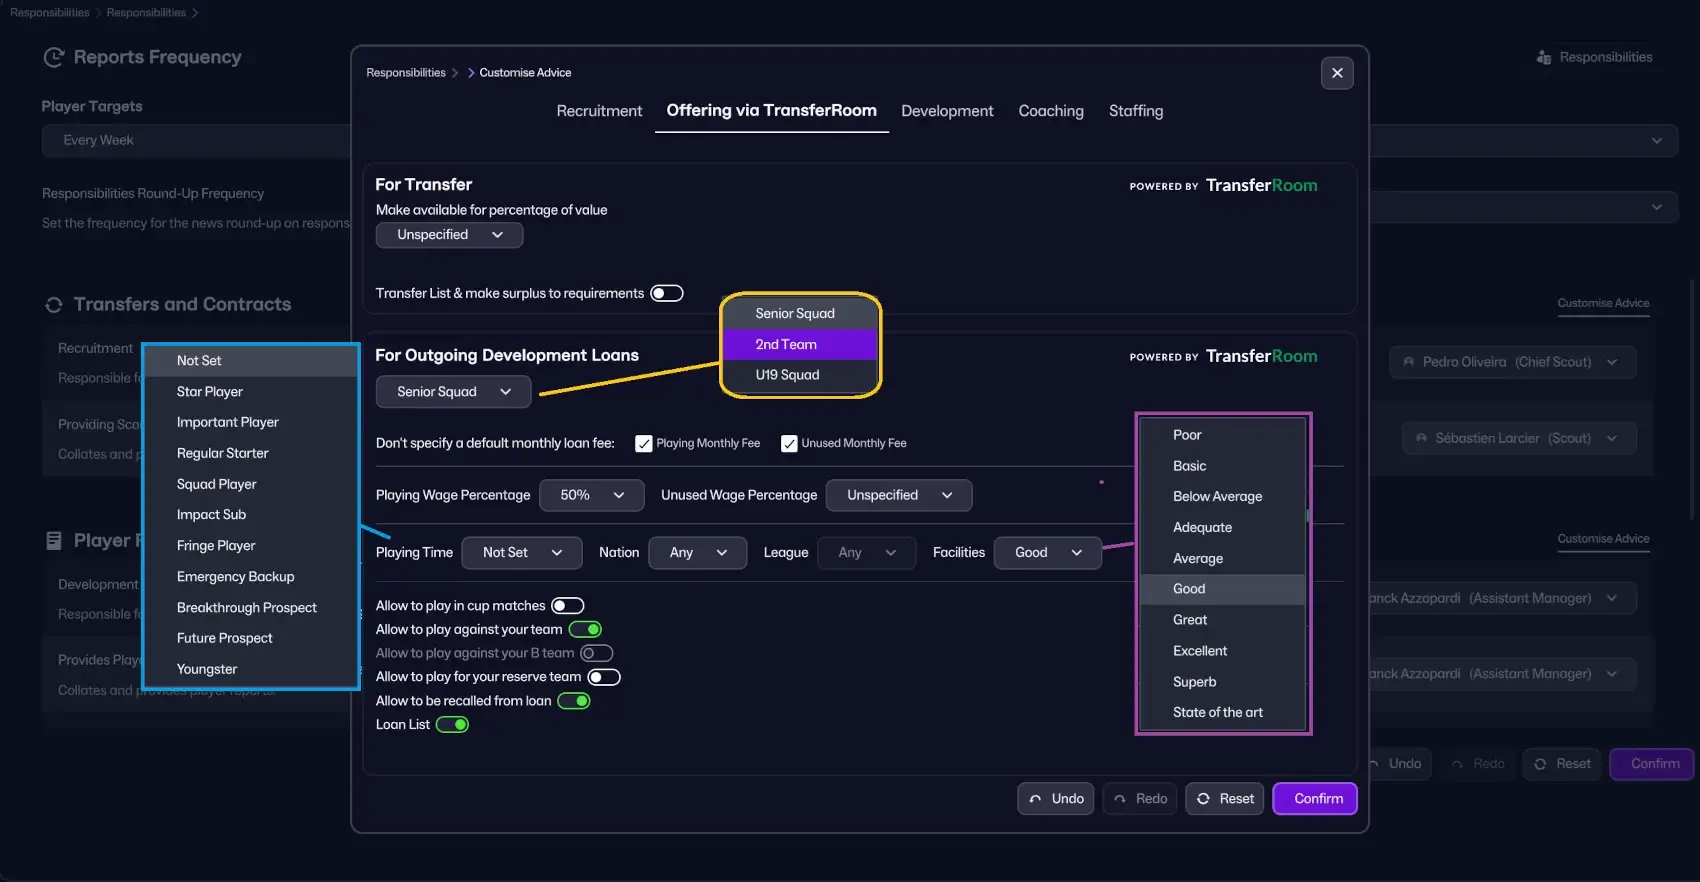Toggle Allow to play against your B team
Viewport: 1700px width, 882px height.
pyautogui.click(x=596, y=654)
